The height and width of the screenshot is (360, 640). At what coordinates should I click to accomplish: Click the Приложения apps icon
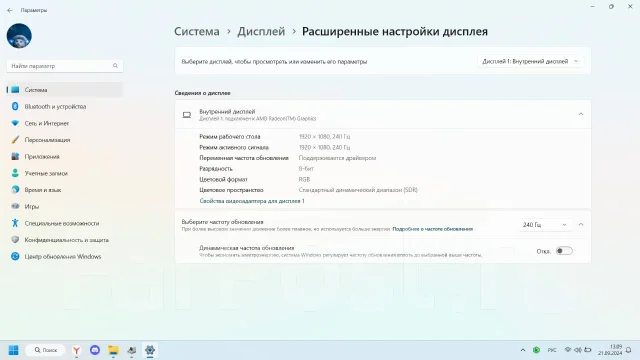coord(16,157)
